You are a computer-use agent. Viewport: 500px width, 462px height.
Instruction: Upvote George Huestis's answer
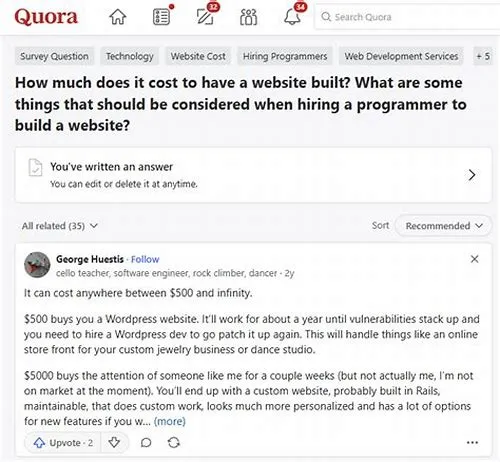point(63,443)
